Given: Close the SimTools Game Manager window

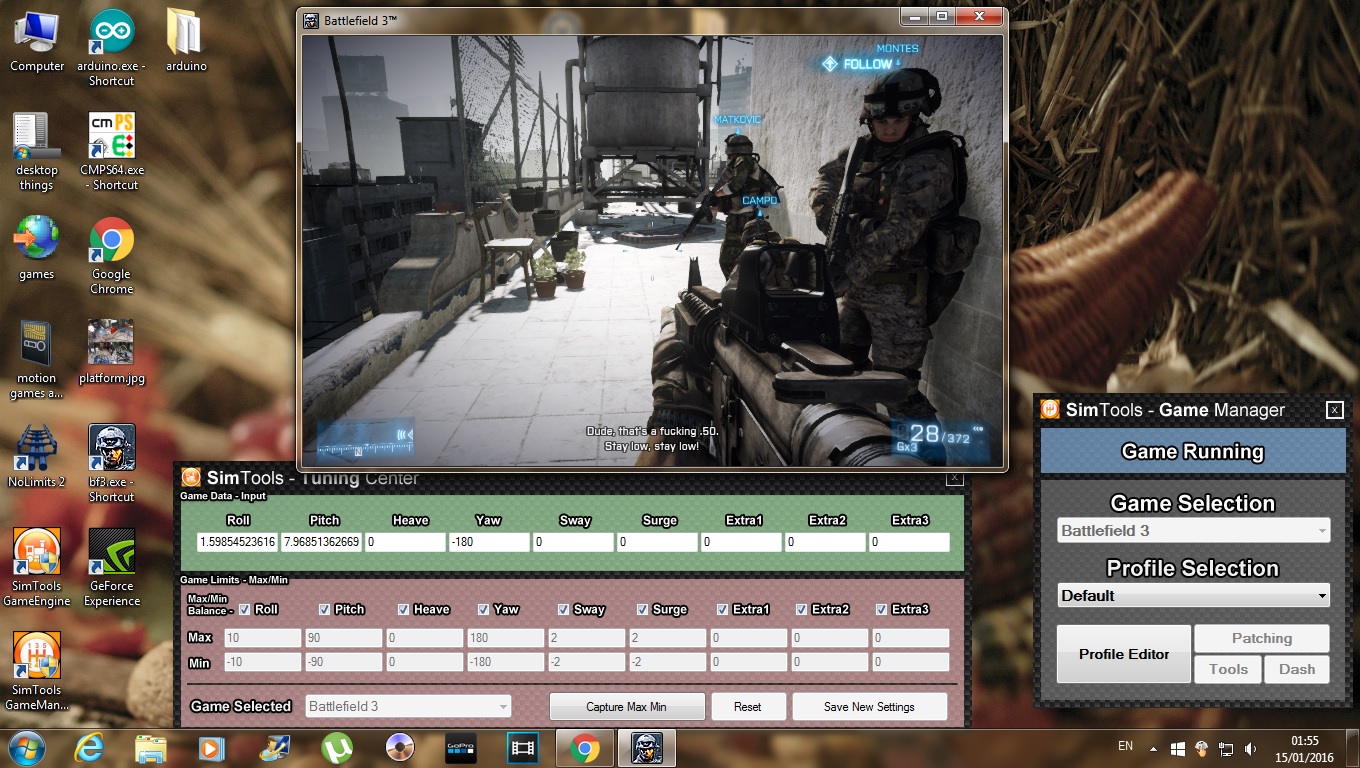Looking at the screenshot, I should tap(1334, 410).
